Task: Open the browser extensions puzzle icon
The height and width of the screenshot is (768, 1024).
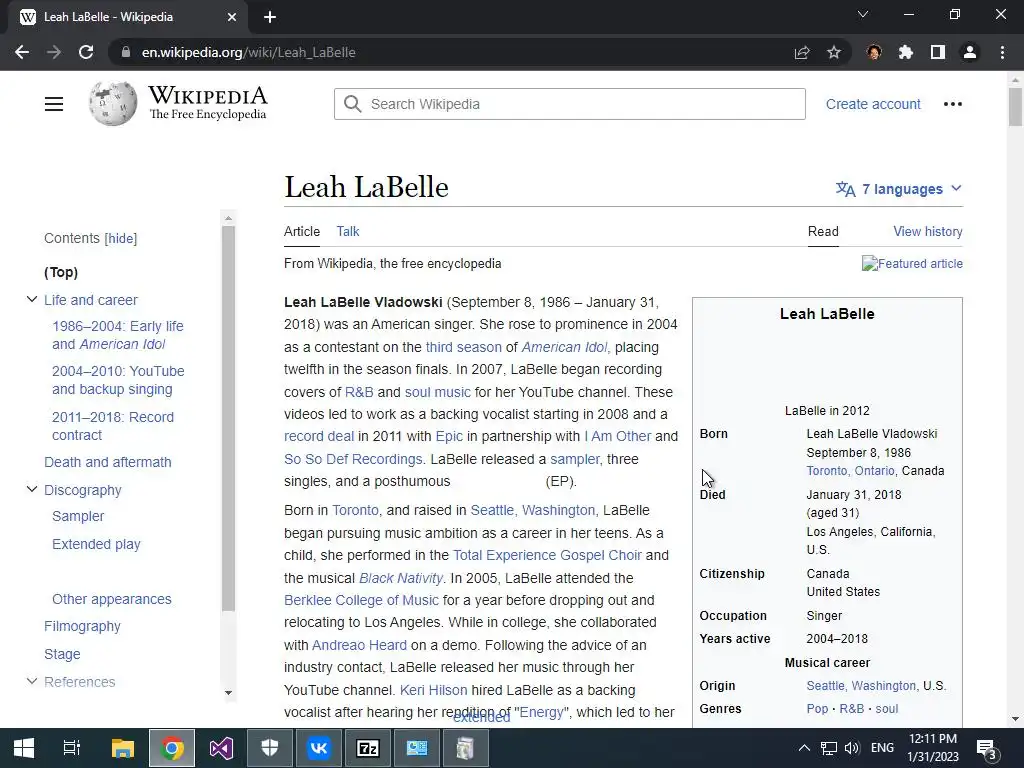Action: pos(906,52)
